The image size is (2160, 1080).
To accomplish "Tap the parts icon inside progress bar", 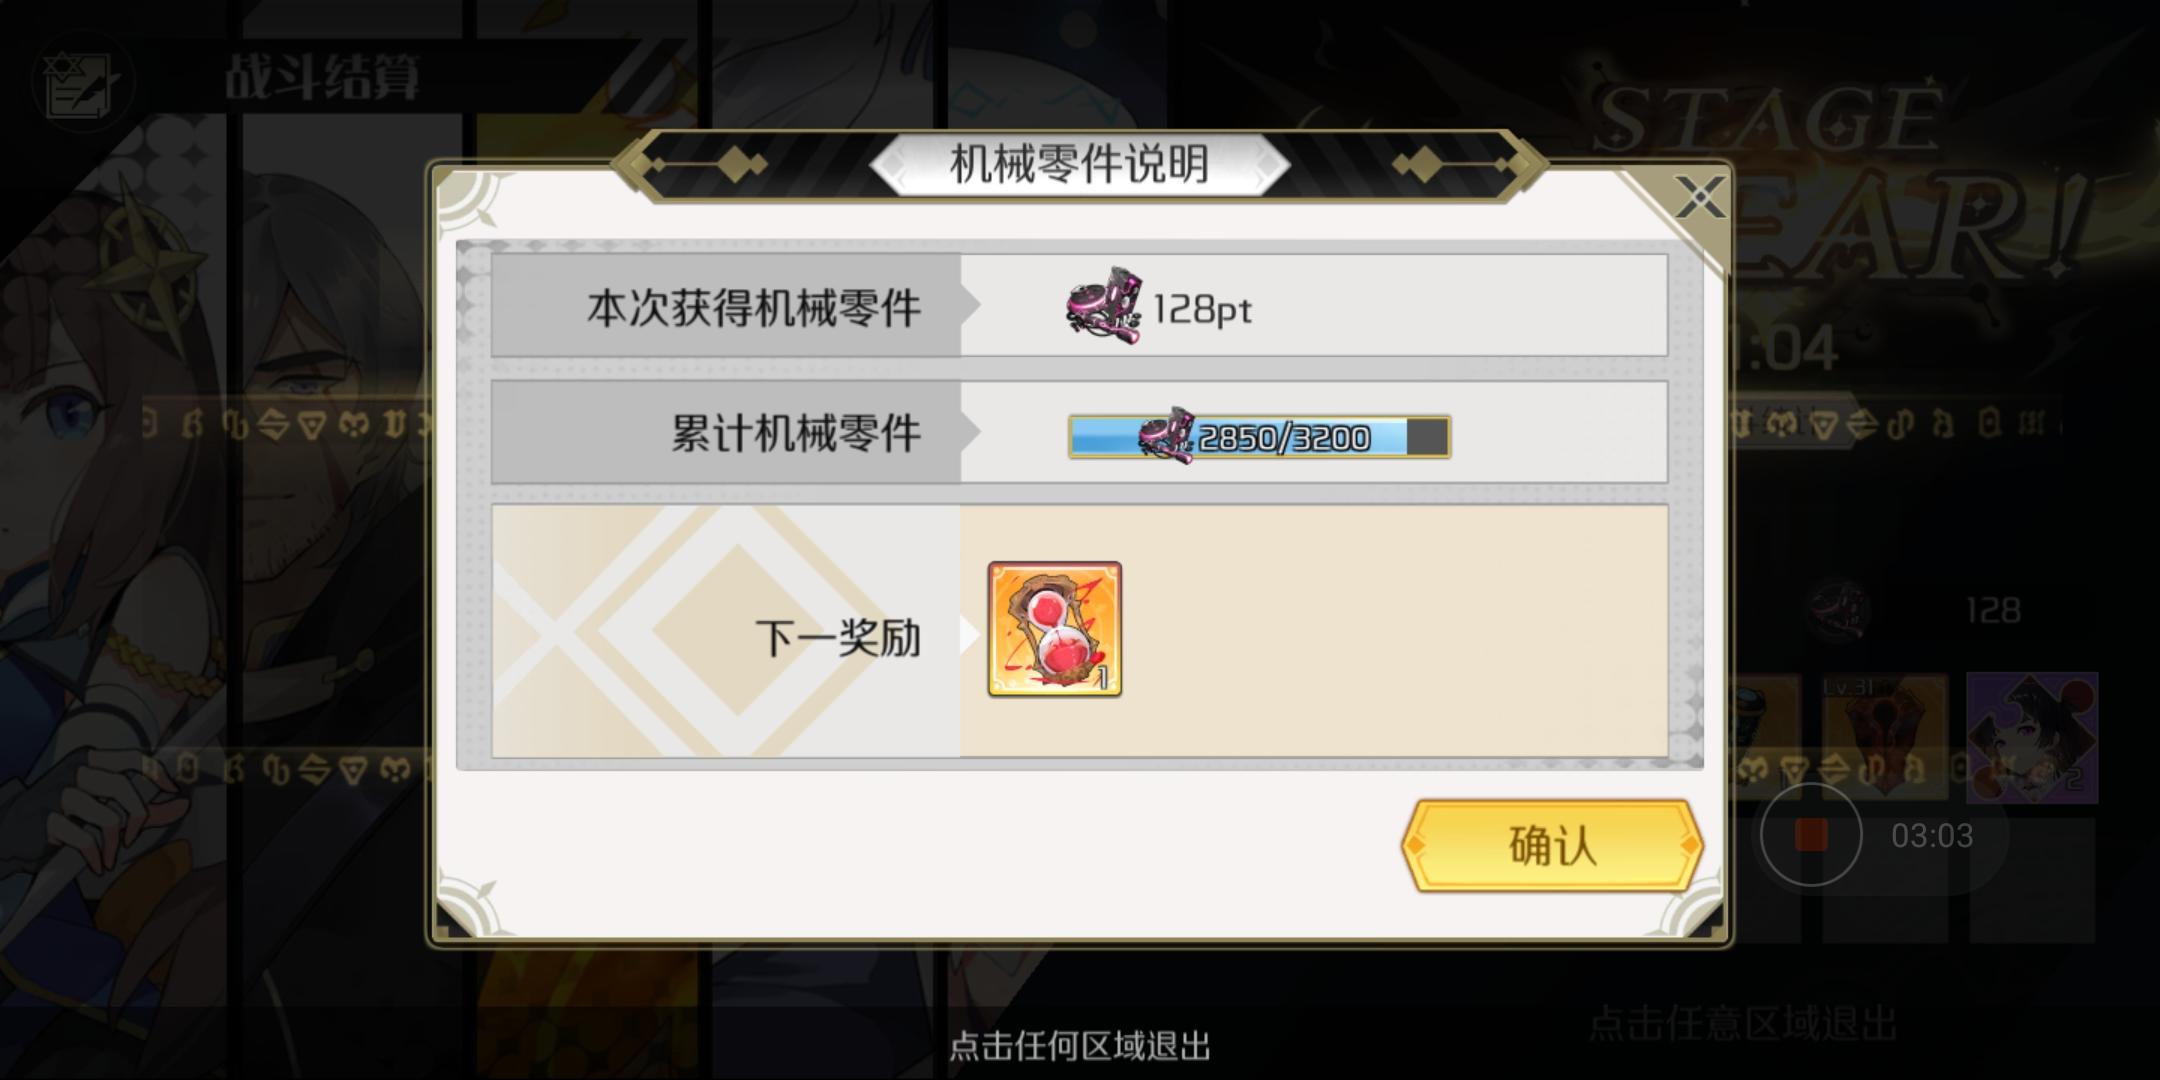I will [x=1166, y=435].
